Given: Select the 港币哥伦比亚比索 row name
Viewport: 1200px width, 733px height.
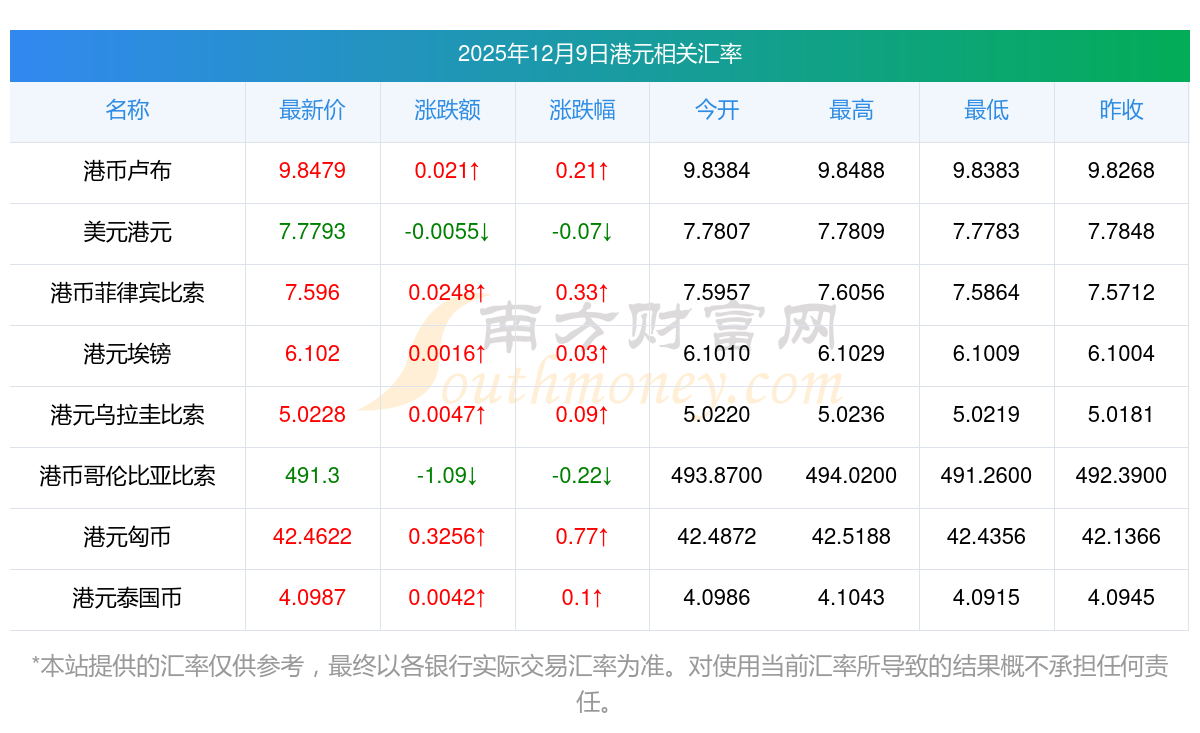Looking at the screenshot, I should (x=127, y=476).
